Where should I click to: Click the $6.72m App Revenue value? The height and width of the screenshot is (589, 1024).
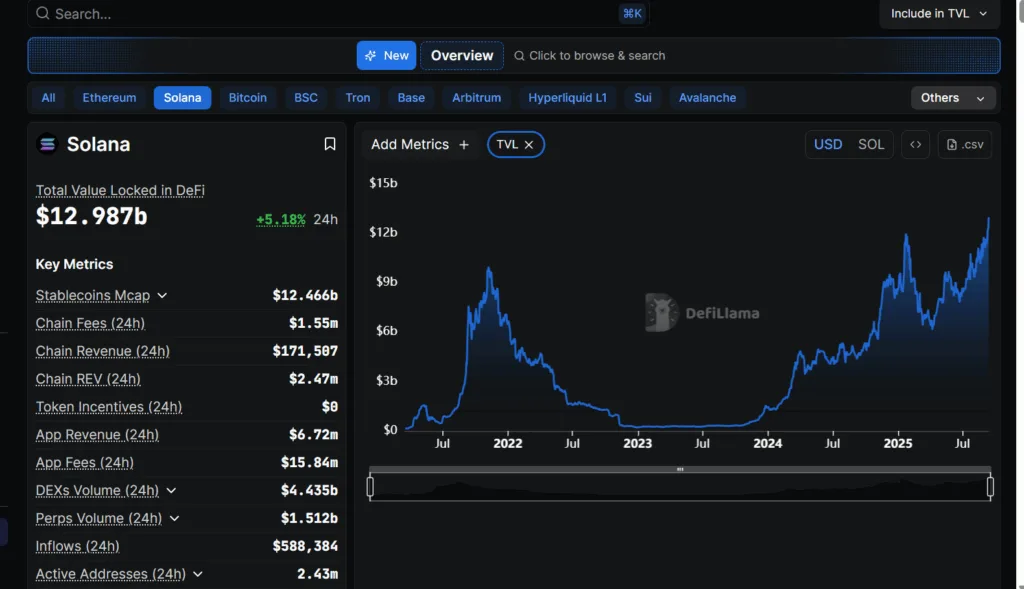(x=313, y=435)
